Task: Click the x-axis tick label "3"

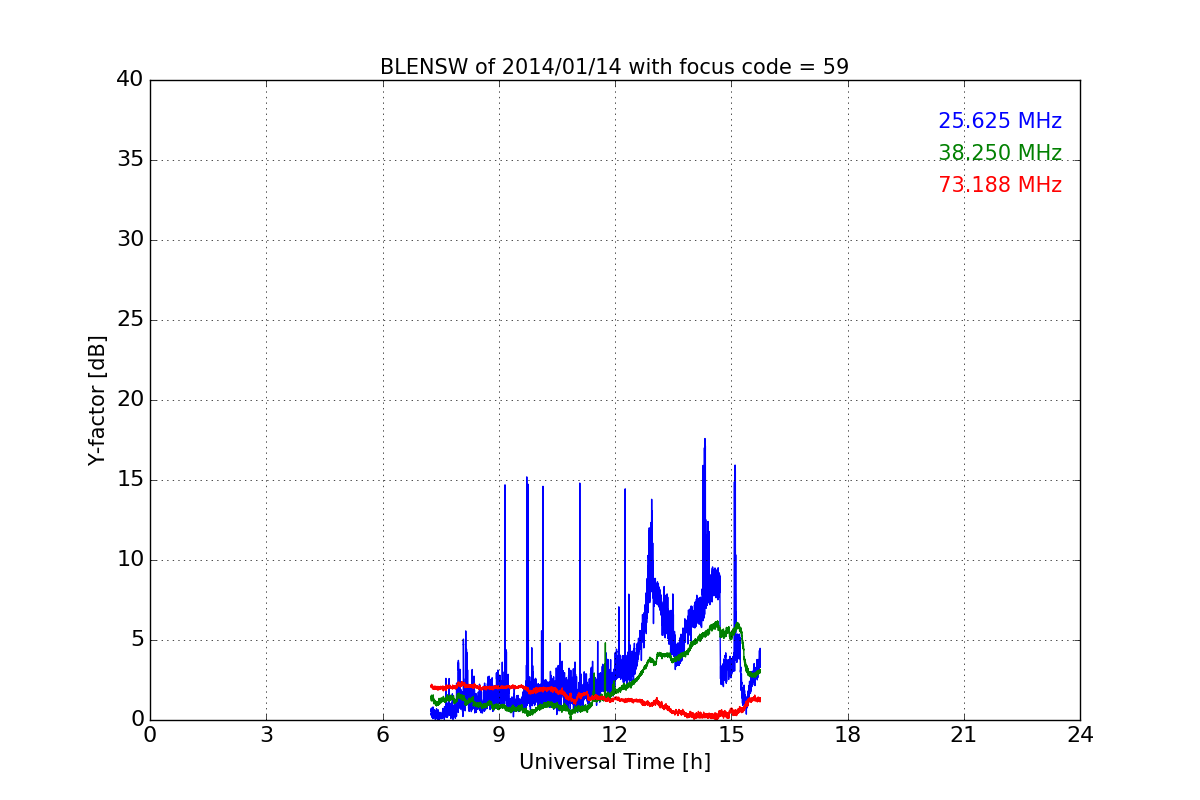Action: click(x=266, y=734)
